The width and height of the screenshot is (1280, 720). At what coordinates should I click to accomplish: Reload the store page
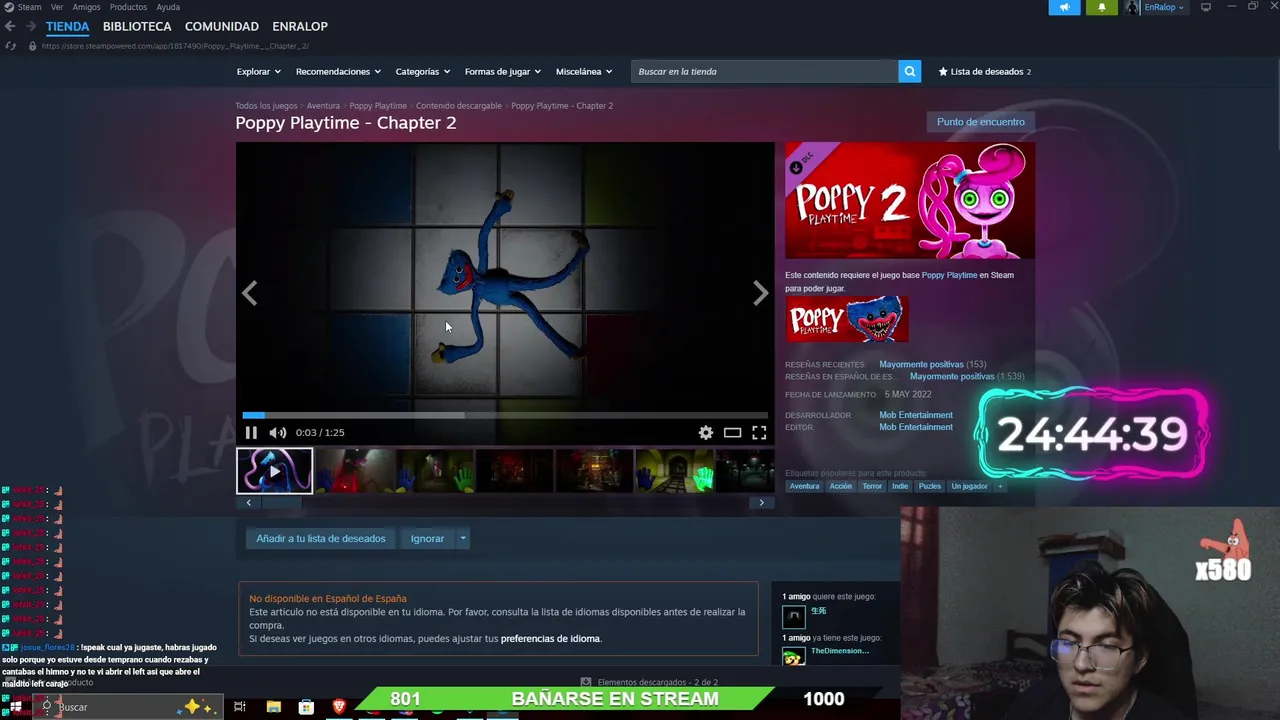pos(10,46)
